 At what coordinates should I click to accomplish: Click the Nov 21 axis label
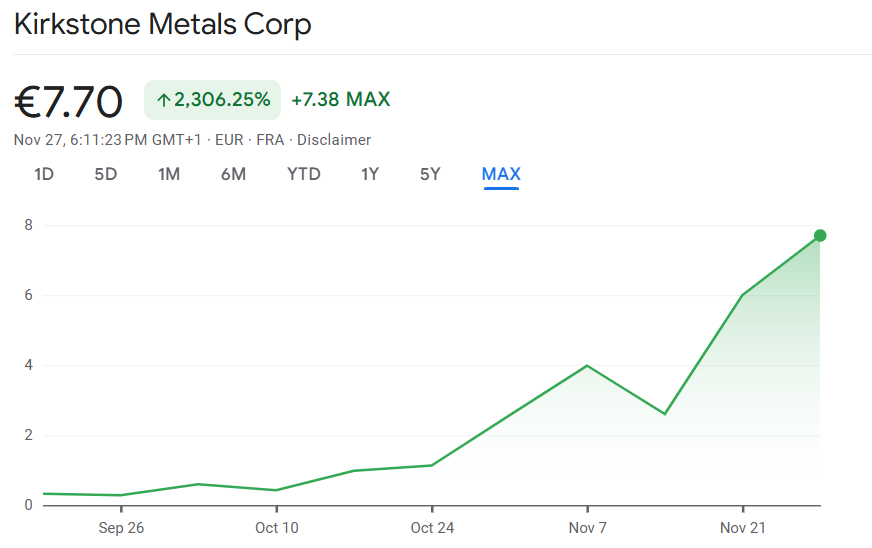[742, 528]
